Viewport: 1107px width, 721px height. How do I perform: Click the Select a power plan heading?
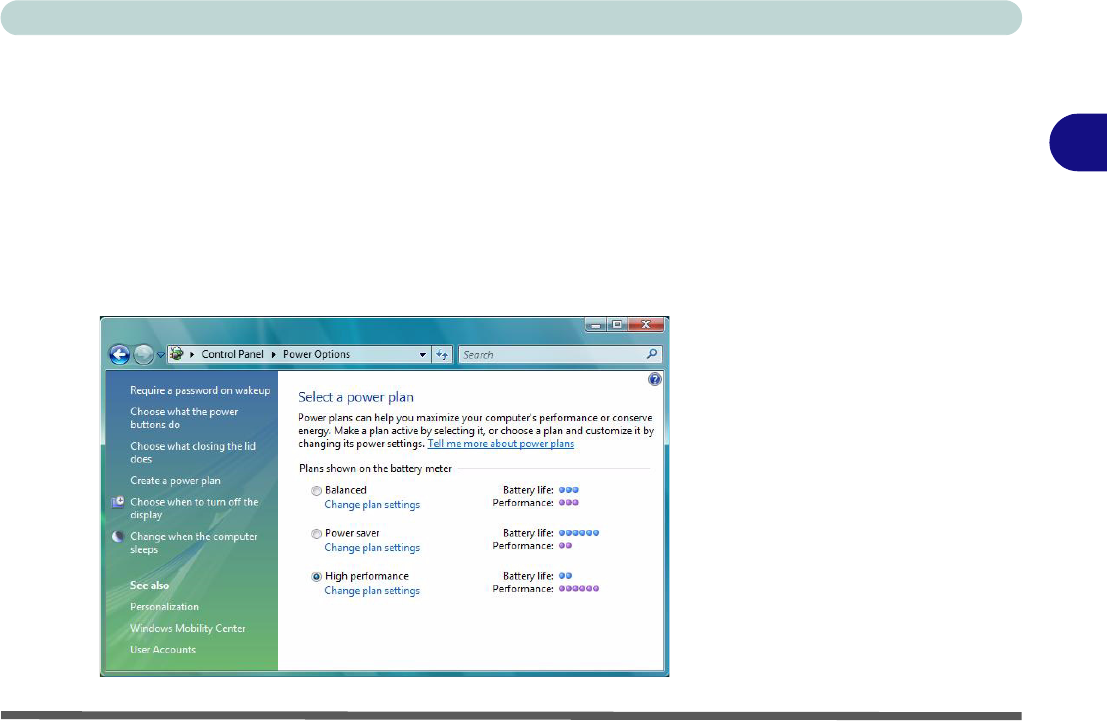[356, 398]
